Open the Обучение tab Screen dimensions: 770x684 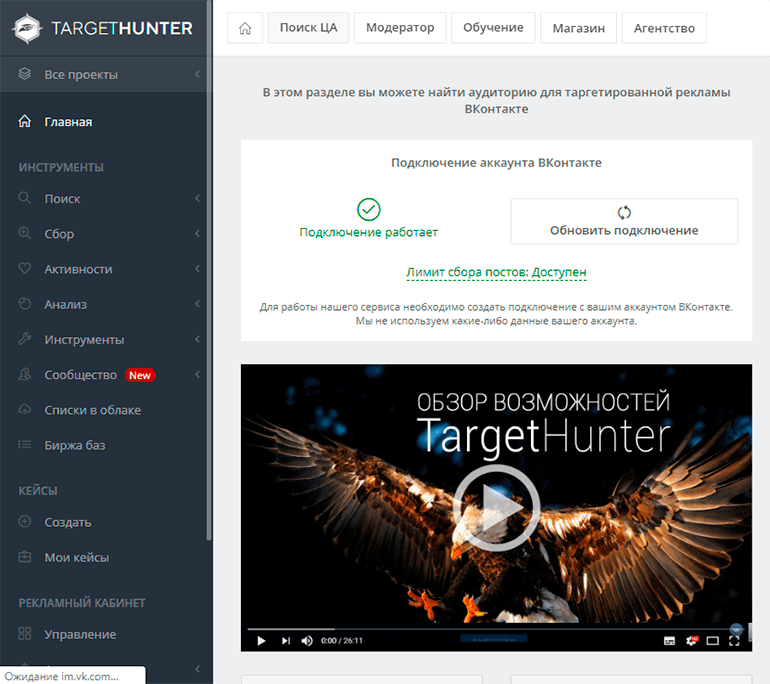(x=493, y=28)
